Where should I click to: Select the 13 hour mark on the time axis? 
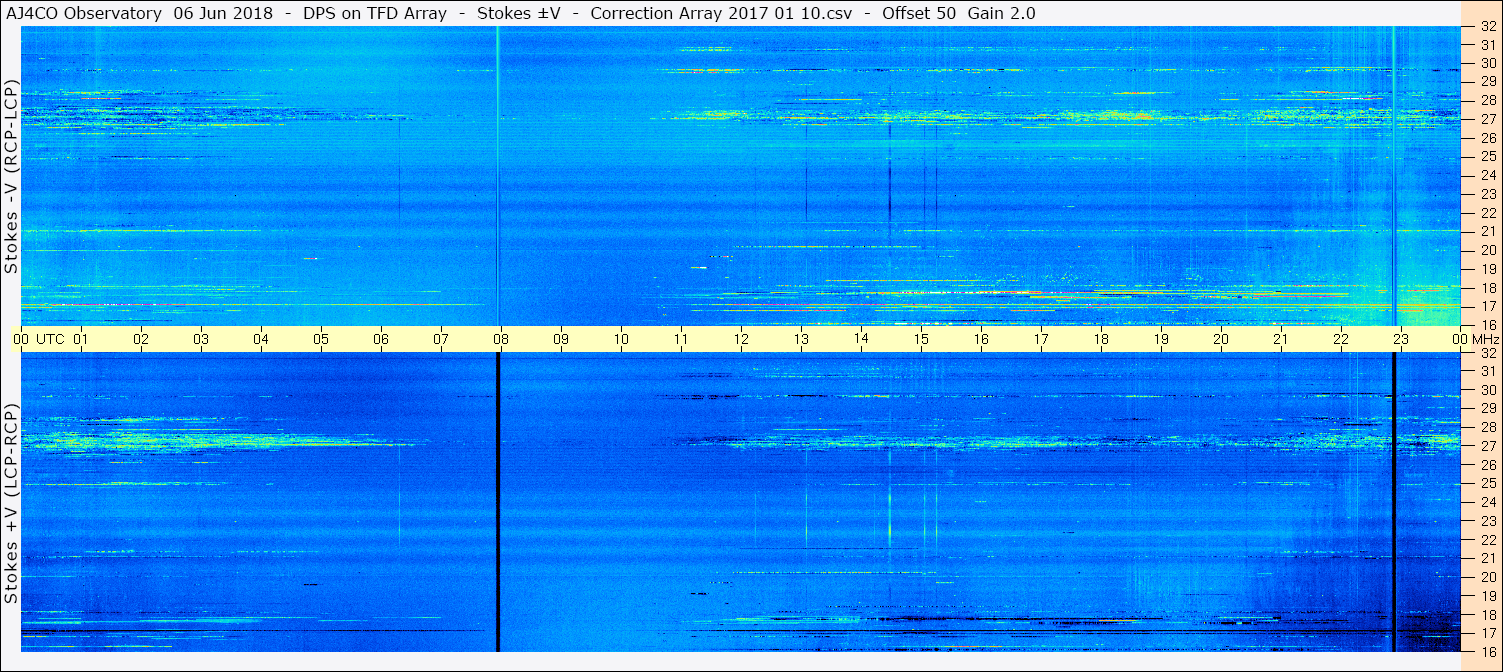[801, 339]
